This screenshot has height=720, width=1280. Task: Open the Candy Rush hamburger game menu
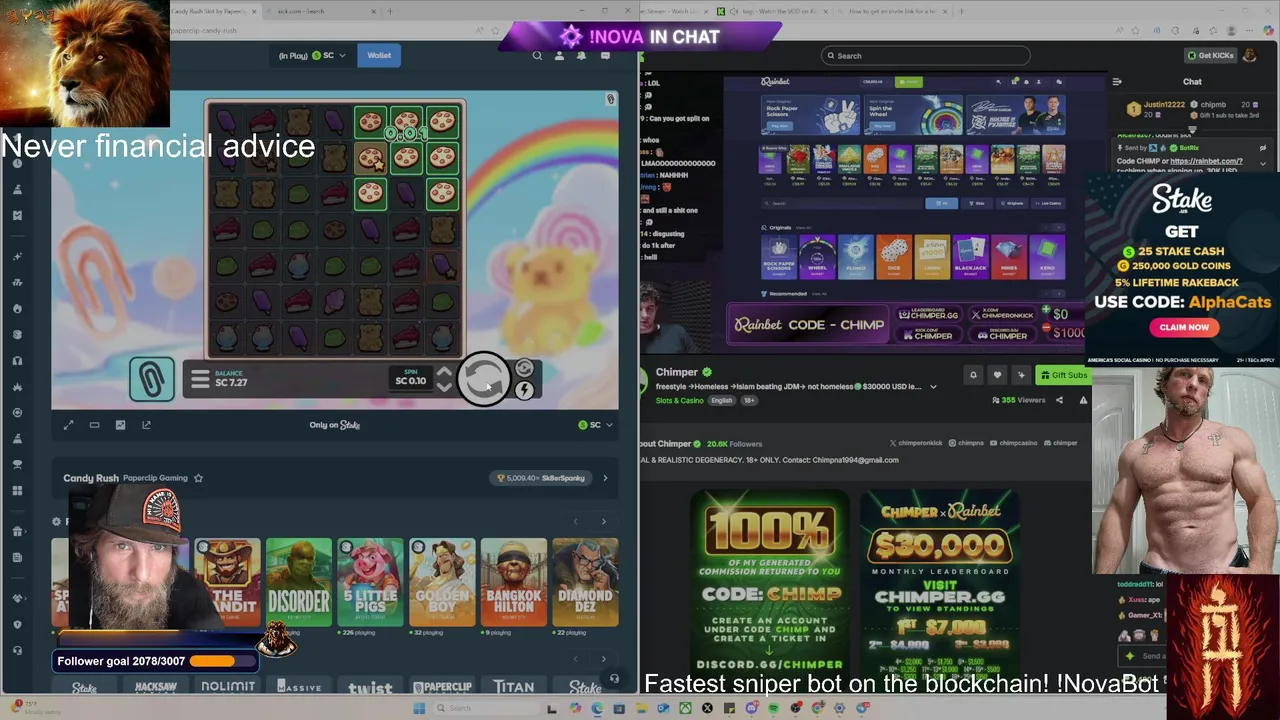[199, 379]
